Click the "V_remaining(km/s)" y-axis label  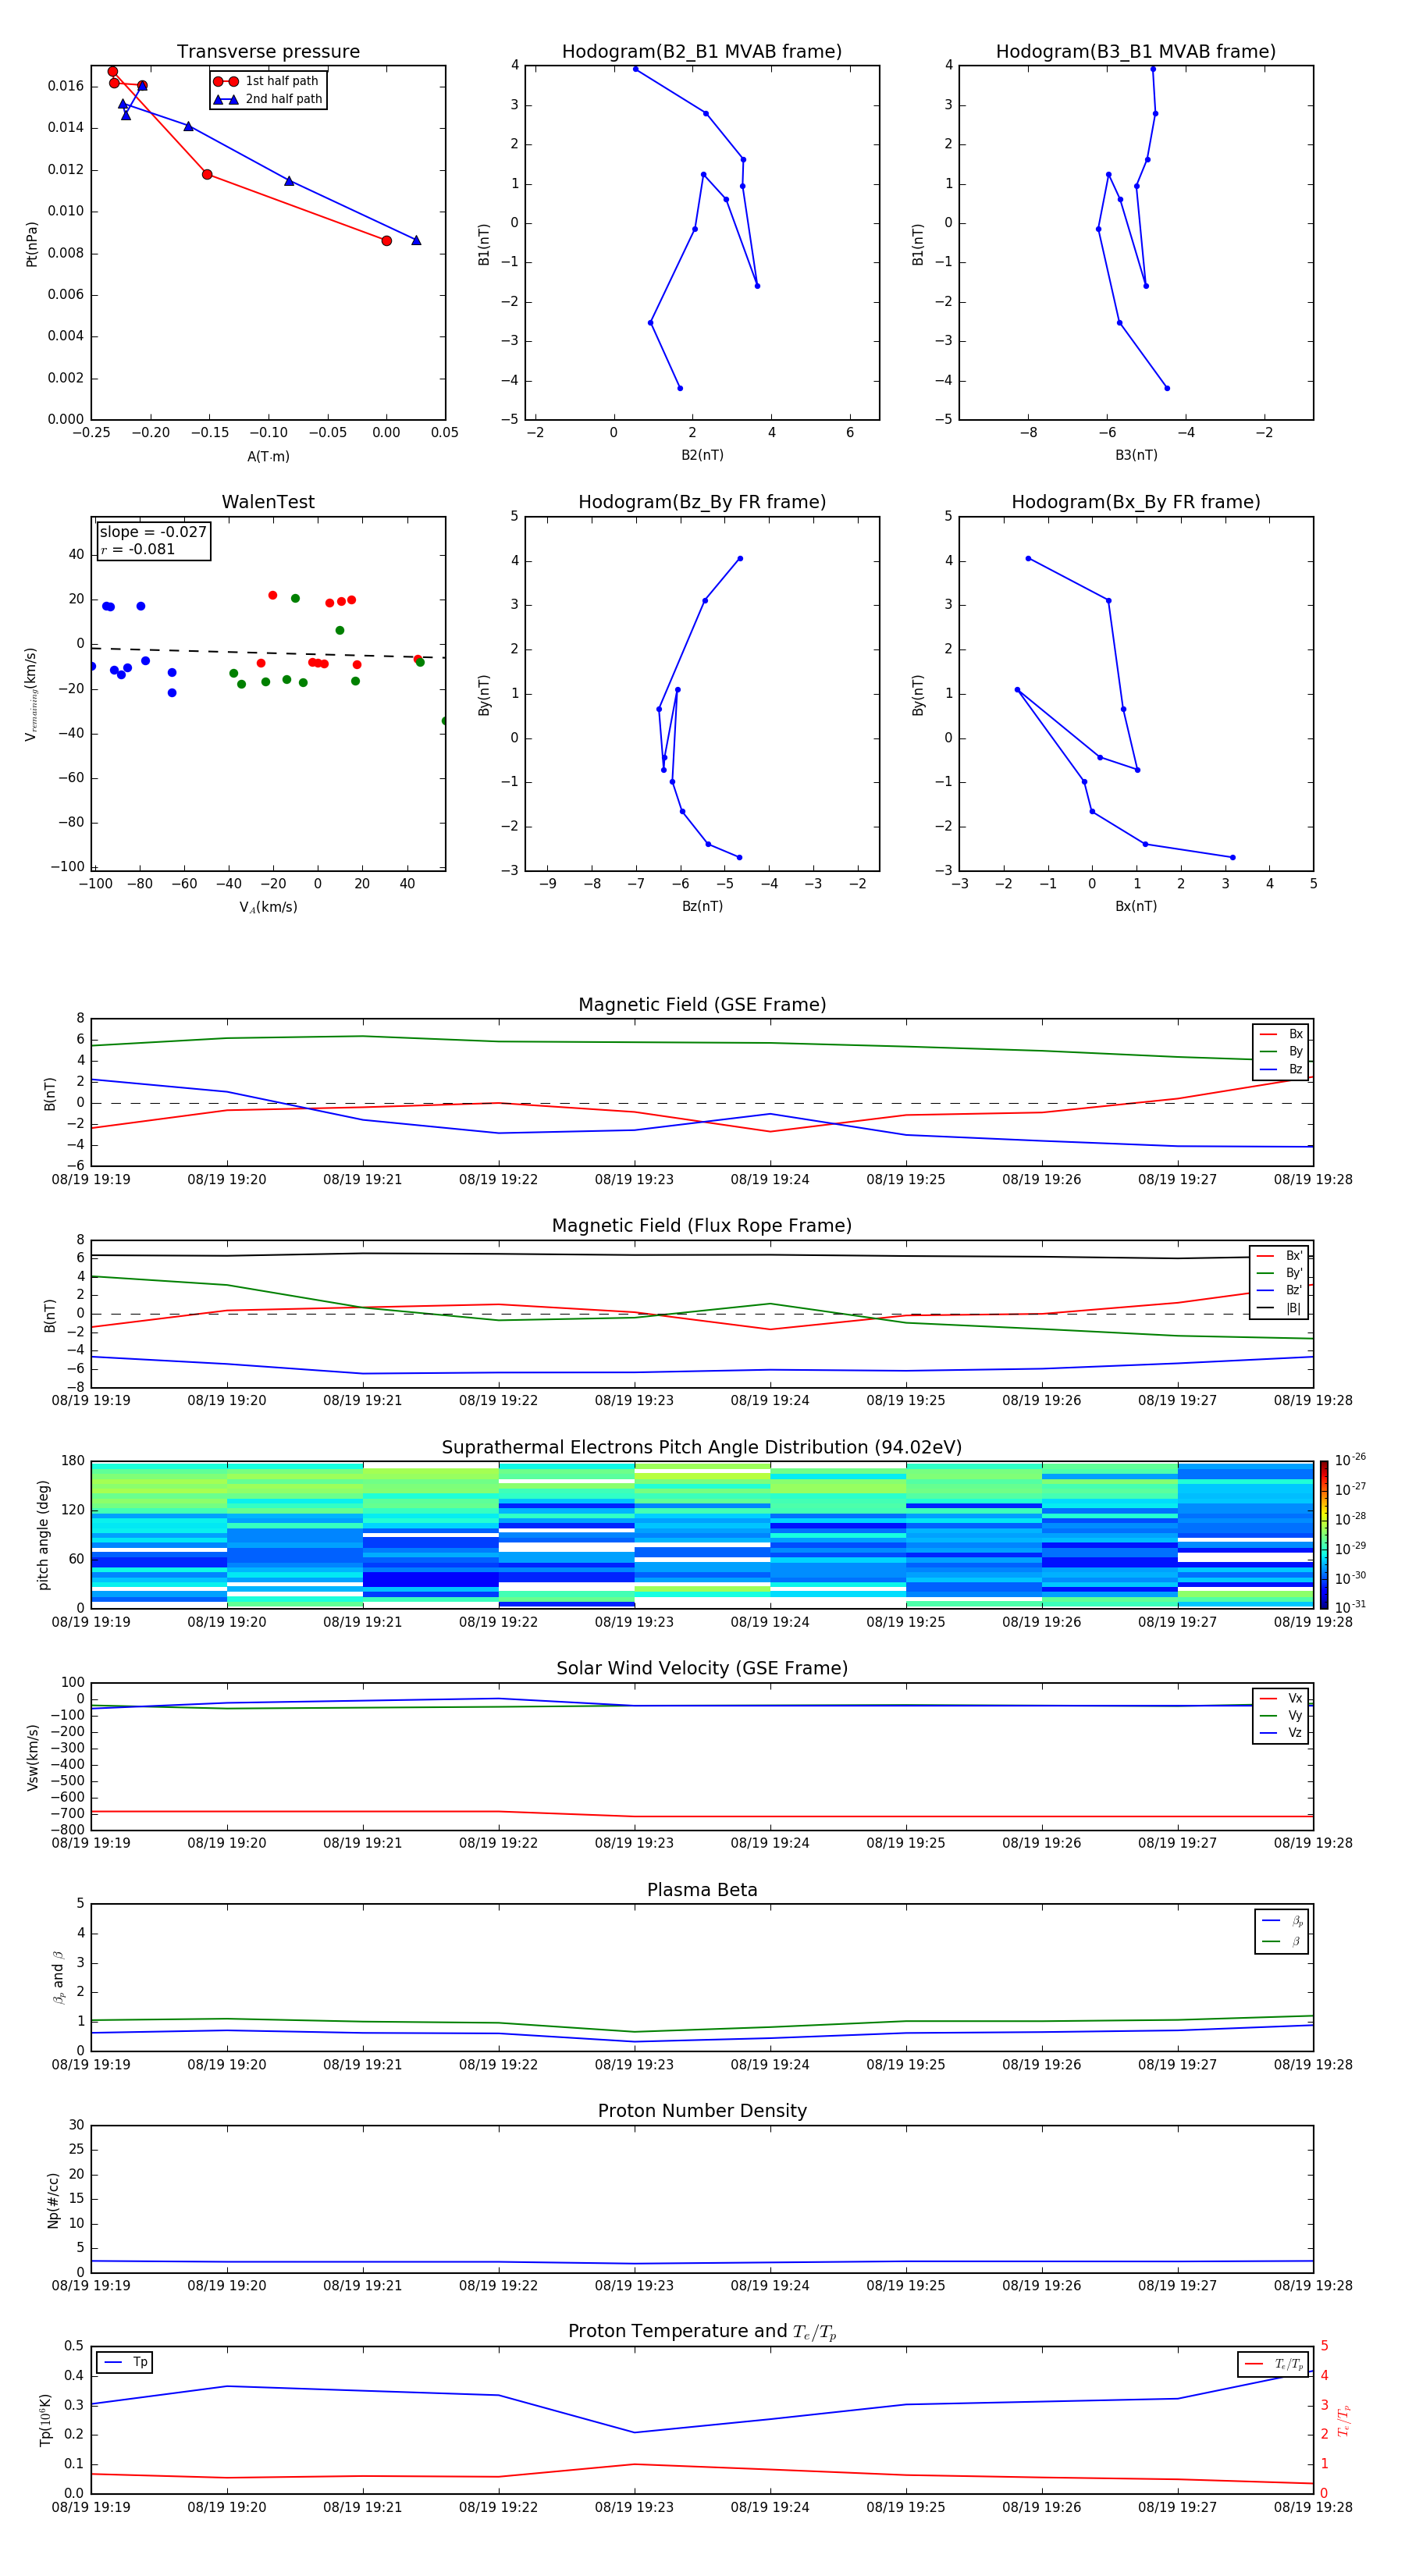[x=31, y=694]
